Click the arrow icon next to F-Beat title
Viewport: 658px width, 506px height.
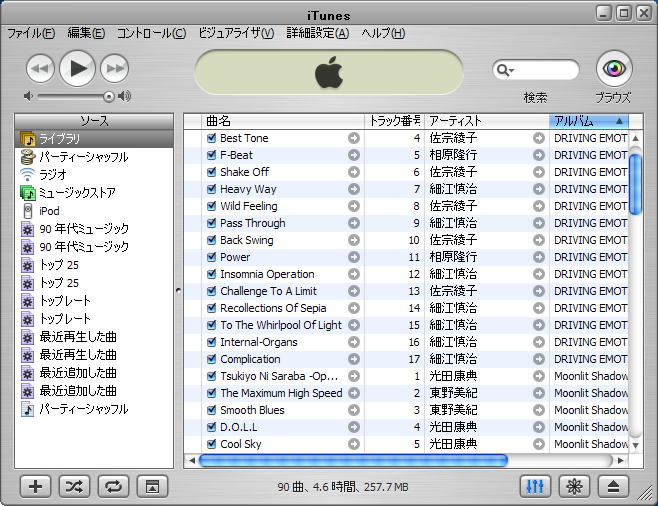coord(354,155)
